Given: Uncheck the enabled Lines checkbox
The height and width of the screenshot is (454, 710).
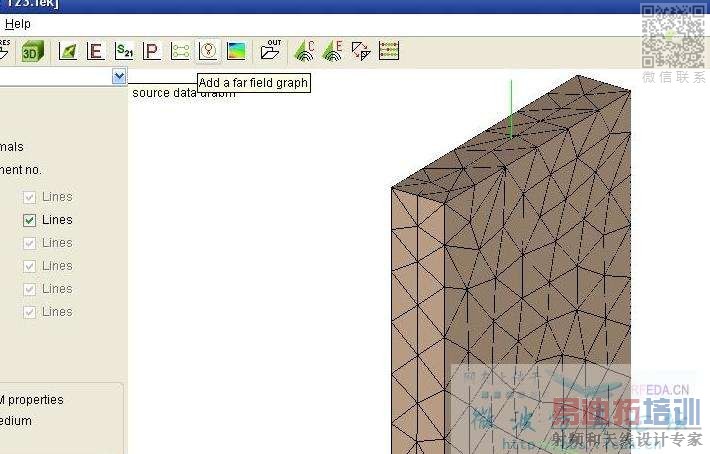Looking at the screenshot, I should 29,220.
